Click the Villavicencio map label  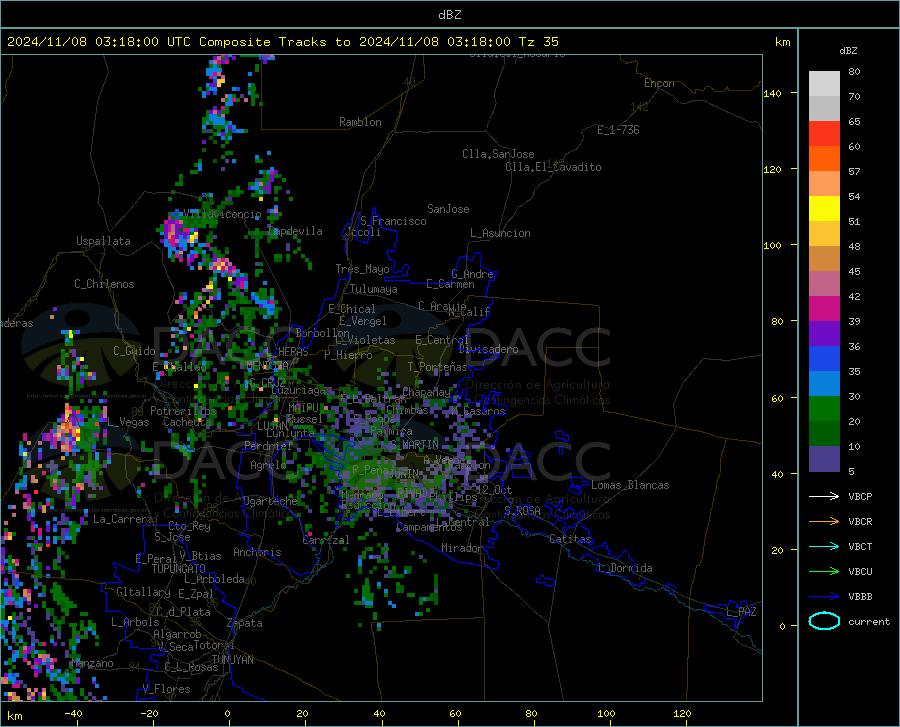(x=222, y=214)
